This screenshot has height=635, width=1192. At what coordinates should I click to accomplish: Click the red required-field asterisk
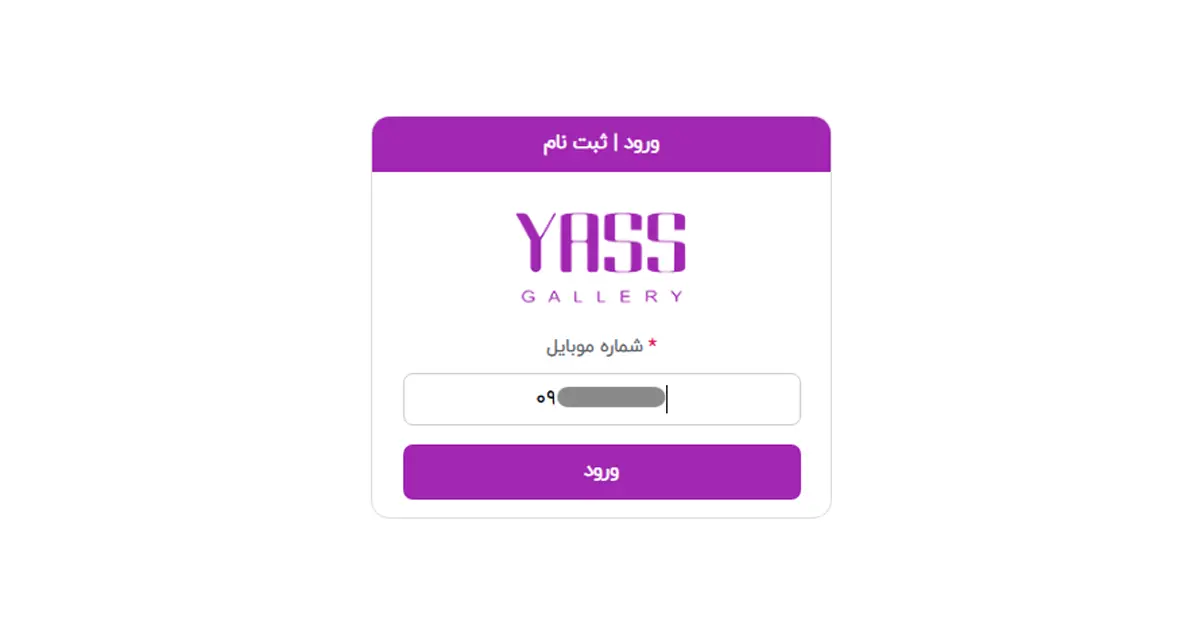pos(652,344)
